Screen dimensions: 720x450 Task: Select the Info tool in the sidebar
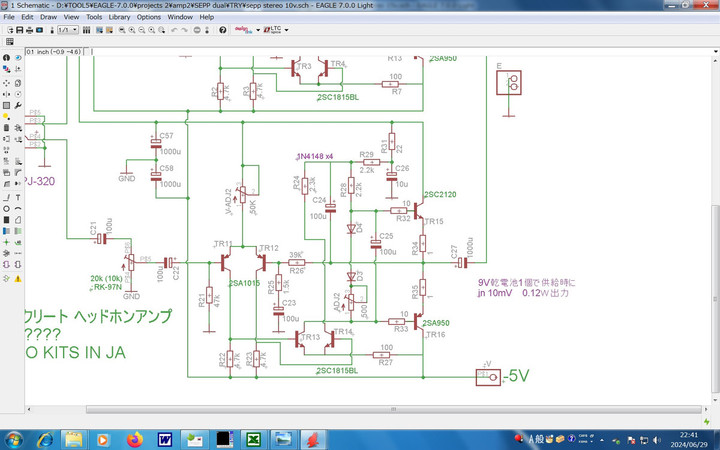pos(6,58)
